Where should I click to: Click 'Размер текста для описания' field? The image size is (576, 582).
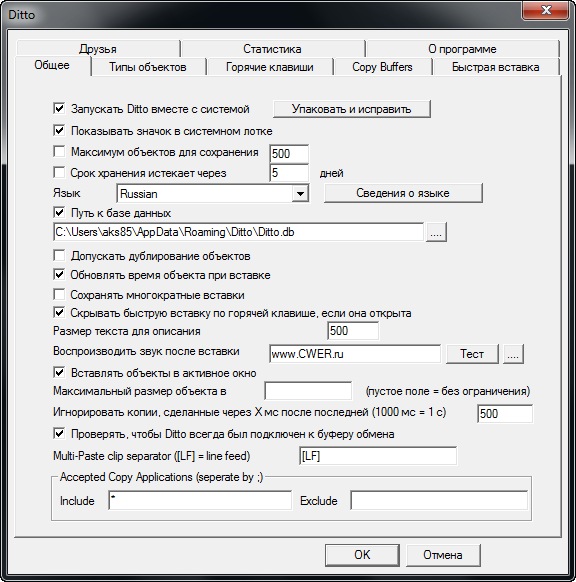(x=353, y=331)
